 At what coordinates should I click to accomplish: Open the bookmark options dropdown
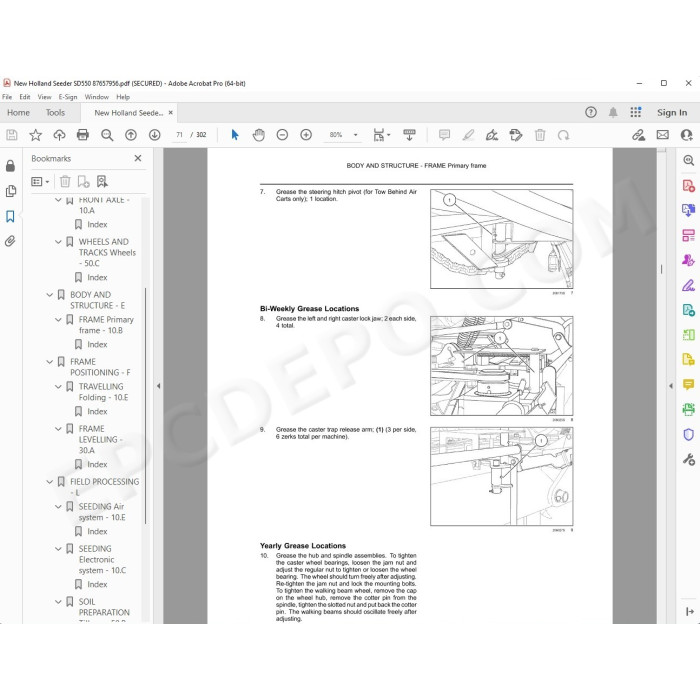pyautogui.click(x=40, y=182)
